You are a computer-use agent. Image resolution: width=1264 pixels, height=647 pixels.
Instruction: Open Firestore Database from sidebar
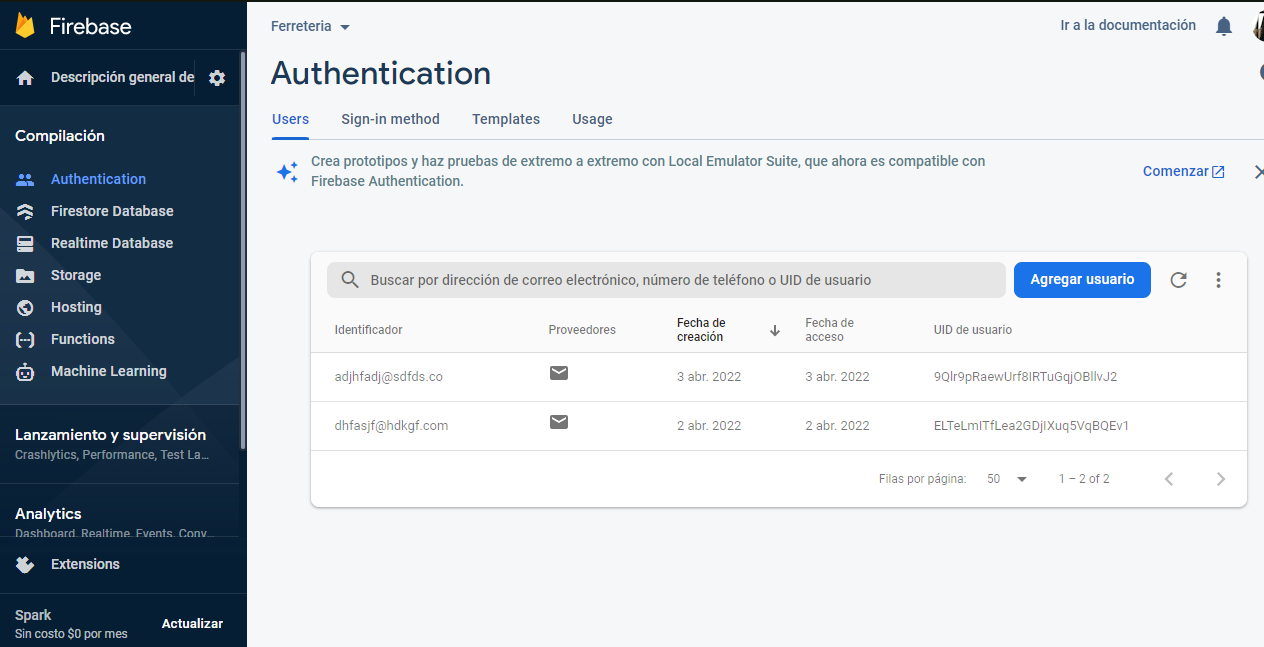pyautogui.click(x=112, y=211)
